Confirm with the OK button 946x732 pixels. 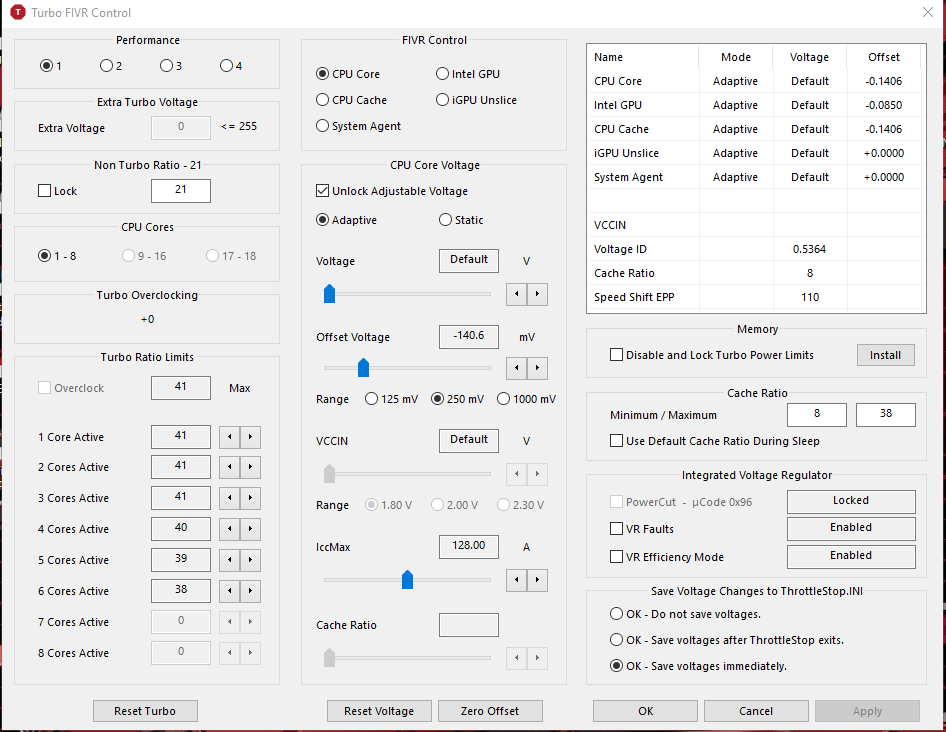(x=646, y=711)
